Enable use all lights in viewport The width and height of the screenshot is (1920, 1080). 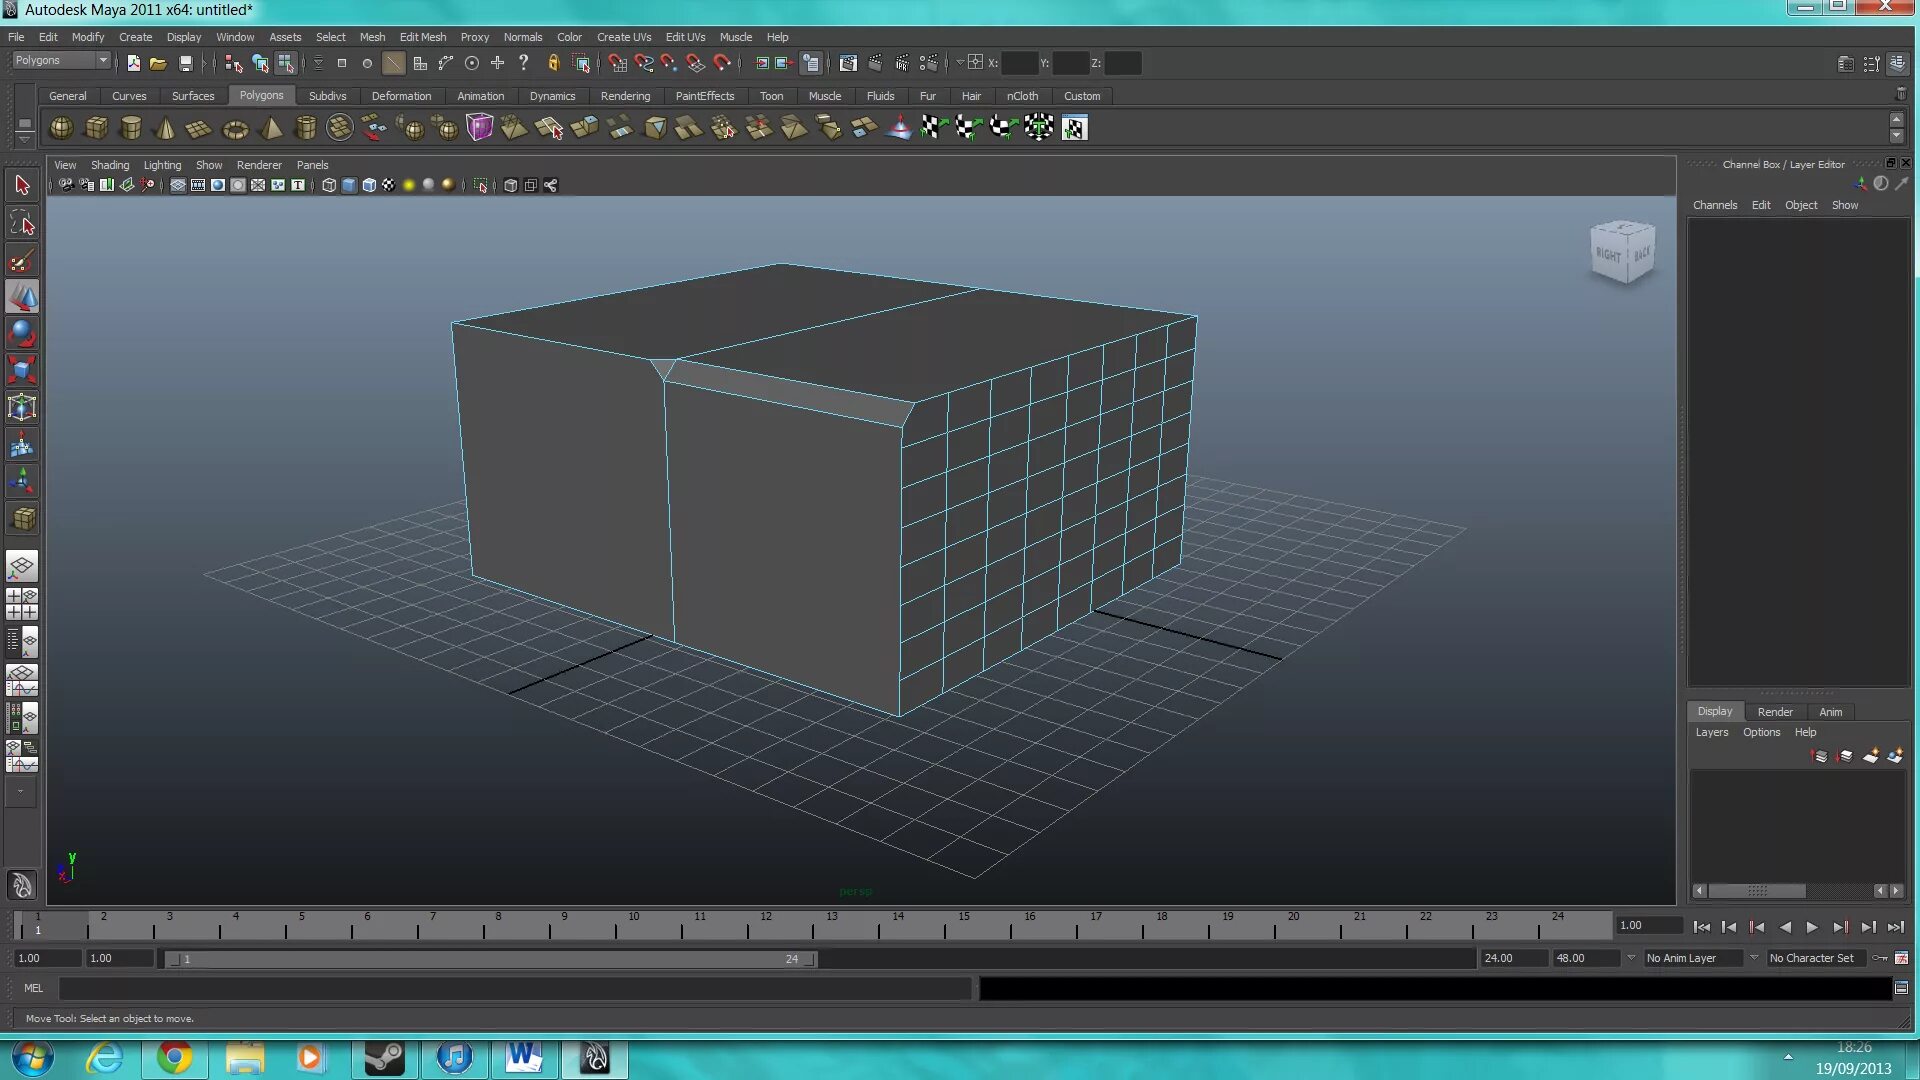pyautogui.click(x=408, y=185)
